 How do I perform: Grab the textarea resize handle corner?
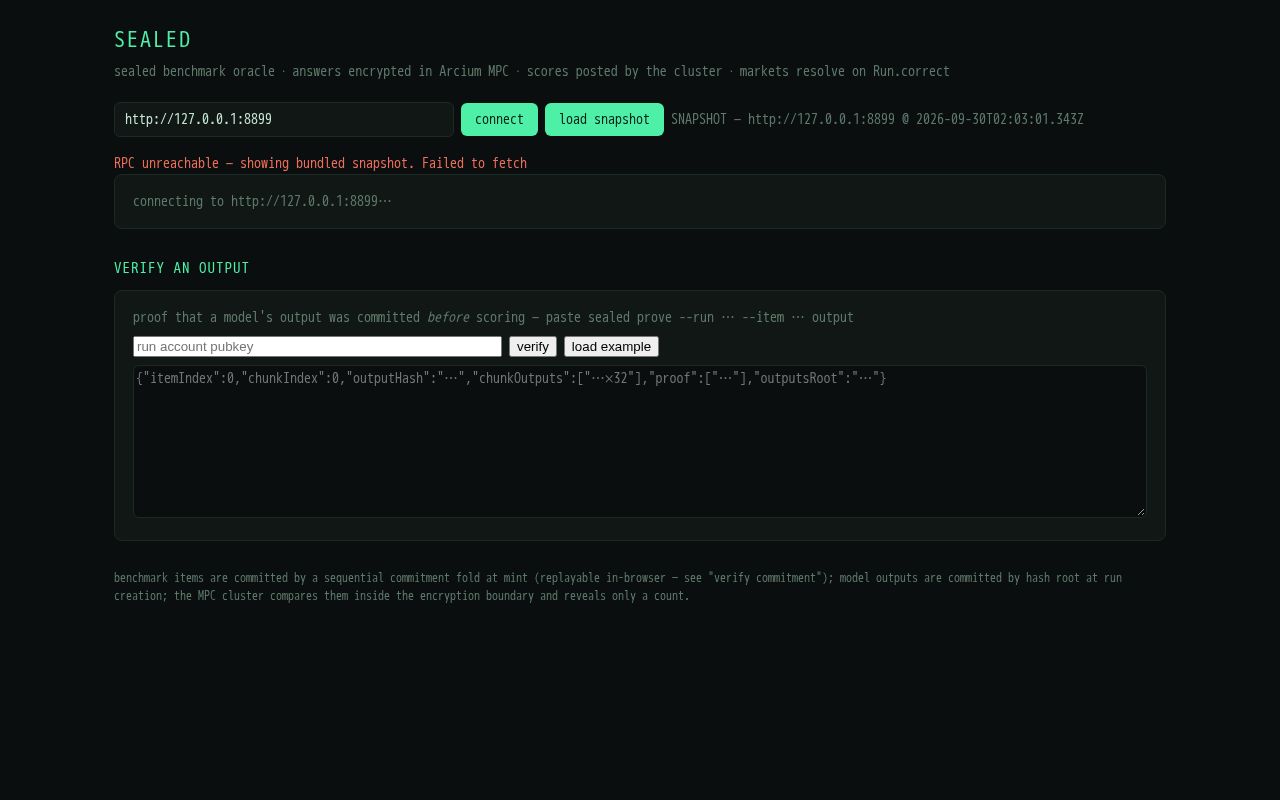1140,511
